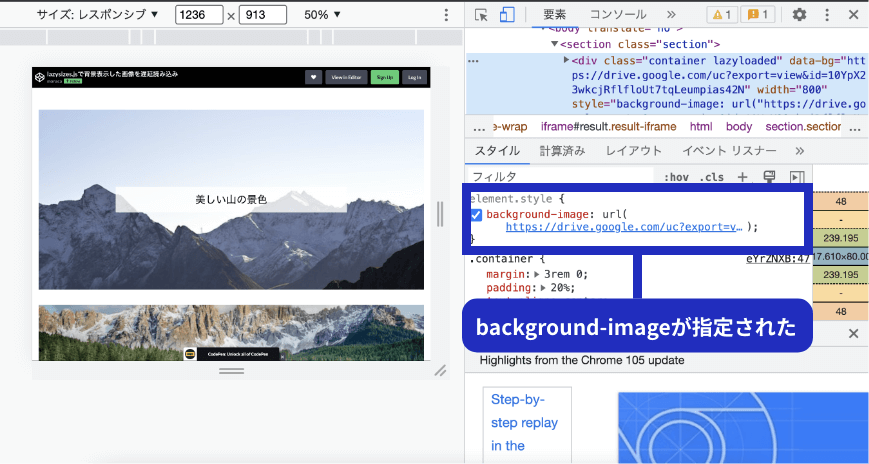Image resolution: width=869 pixels, height=464 pixels.
Task: Click View in Editor button
Action: pos(346,78)
